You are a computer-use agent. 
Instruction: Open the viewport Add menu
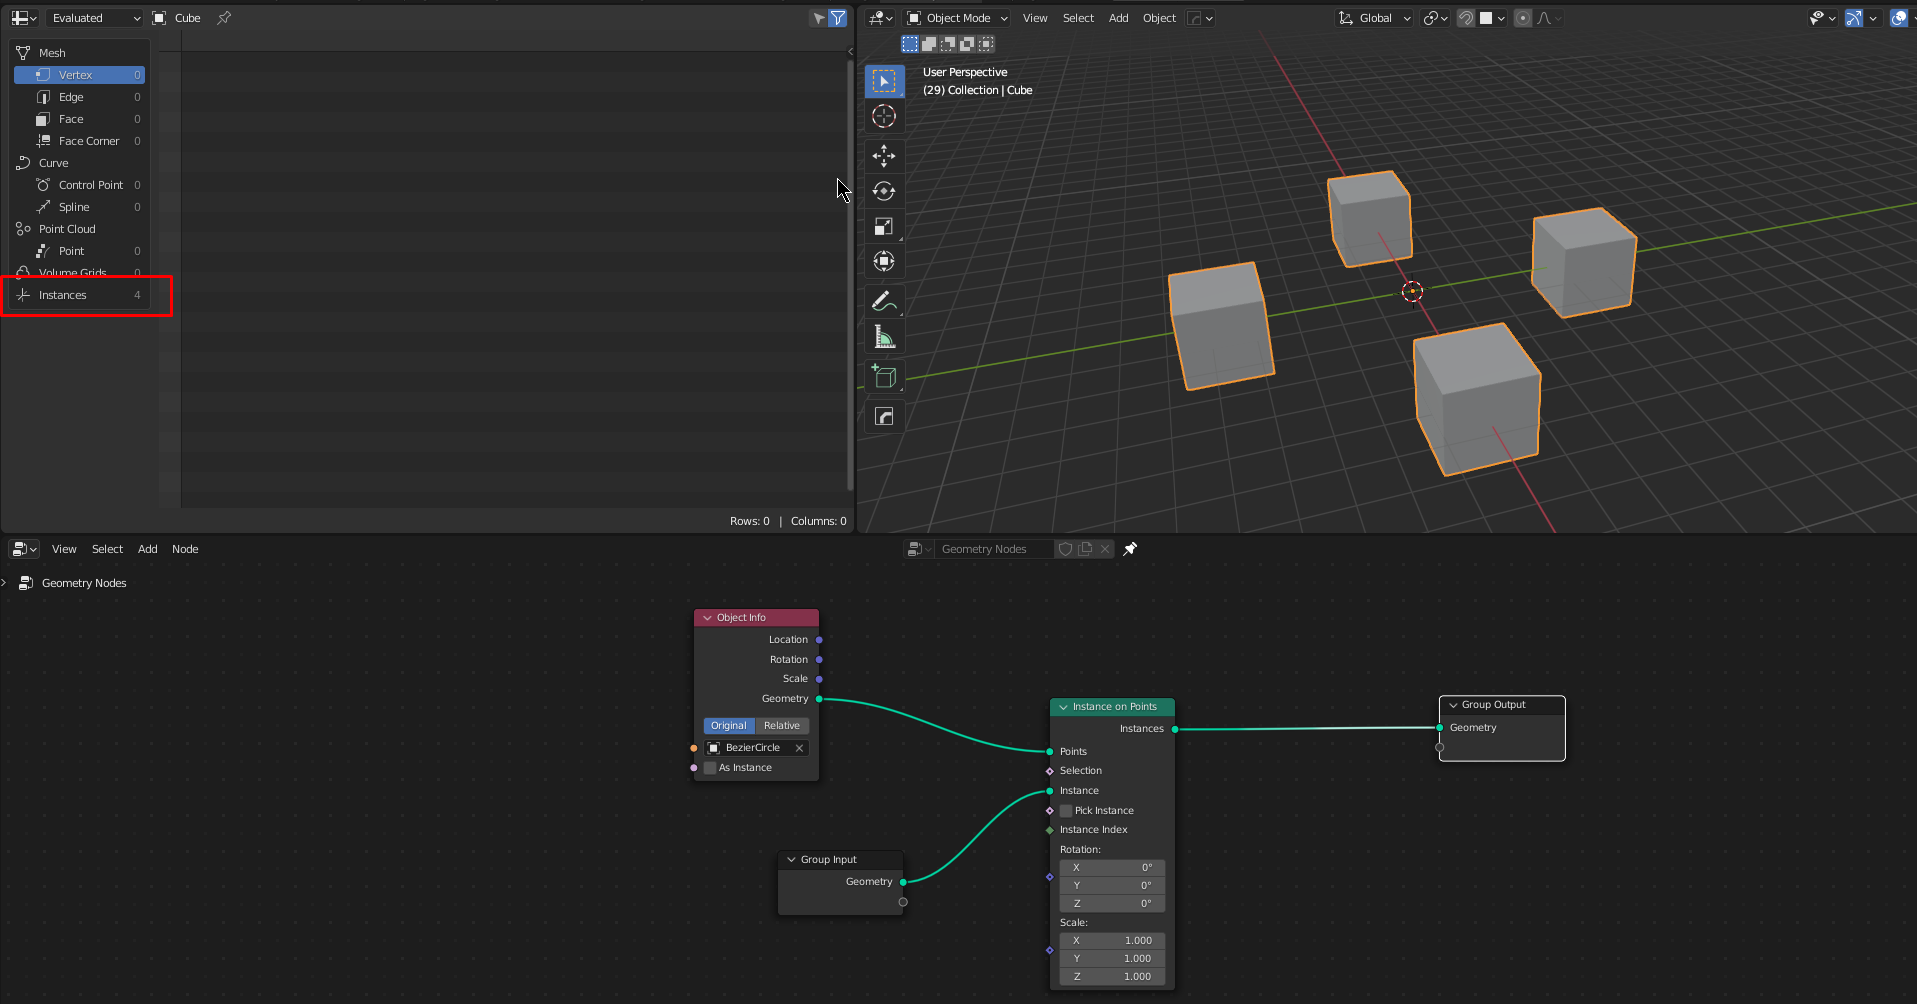[1118, 18]
